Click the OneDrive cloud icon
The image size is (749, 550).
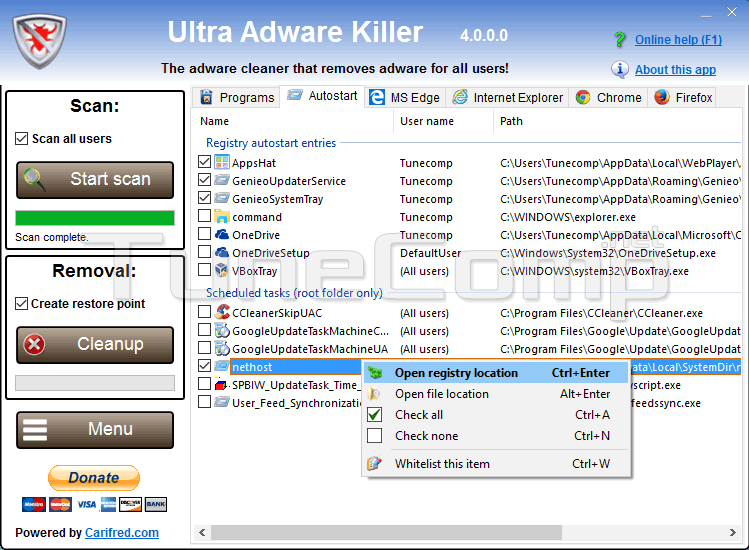tap(222, 234)
